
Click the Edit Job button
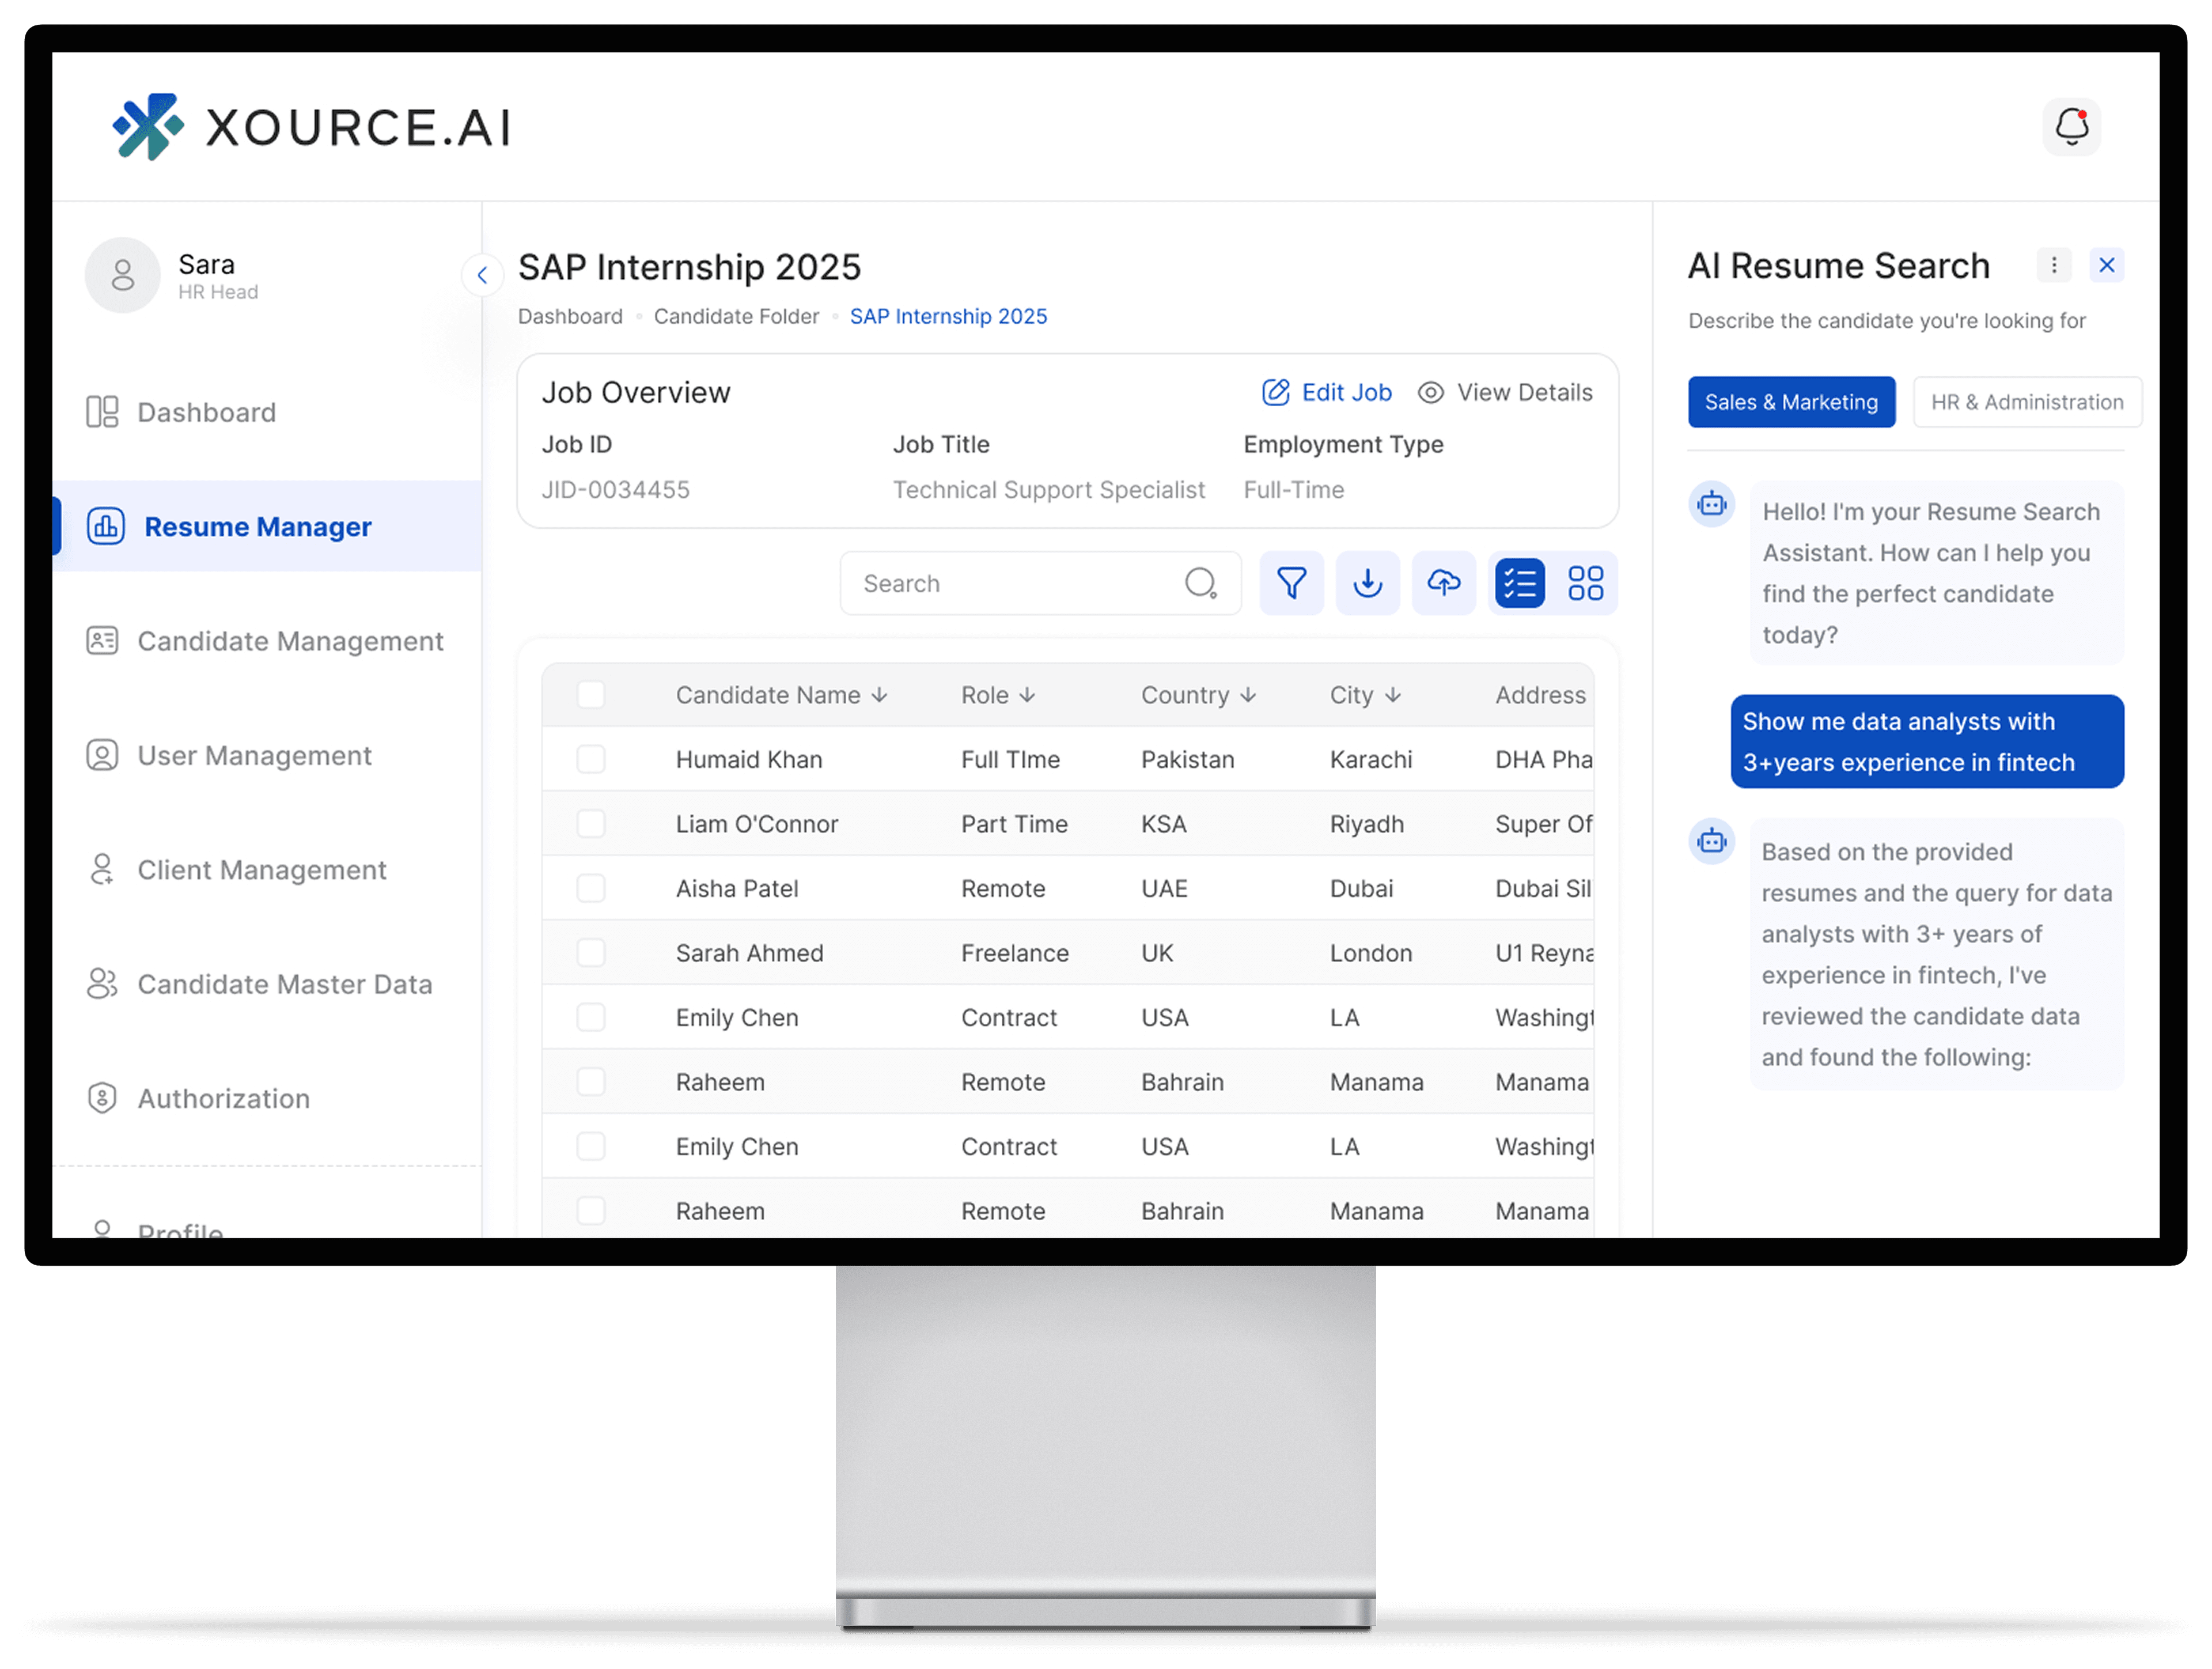[1327, 393]
